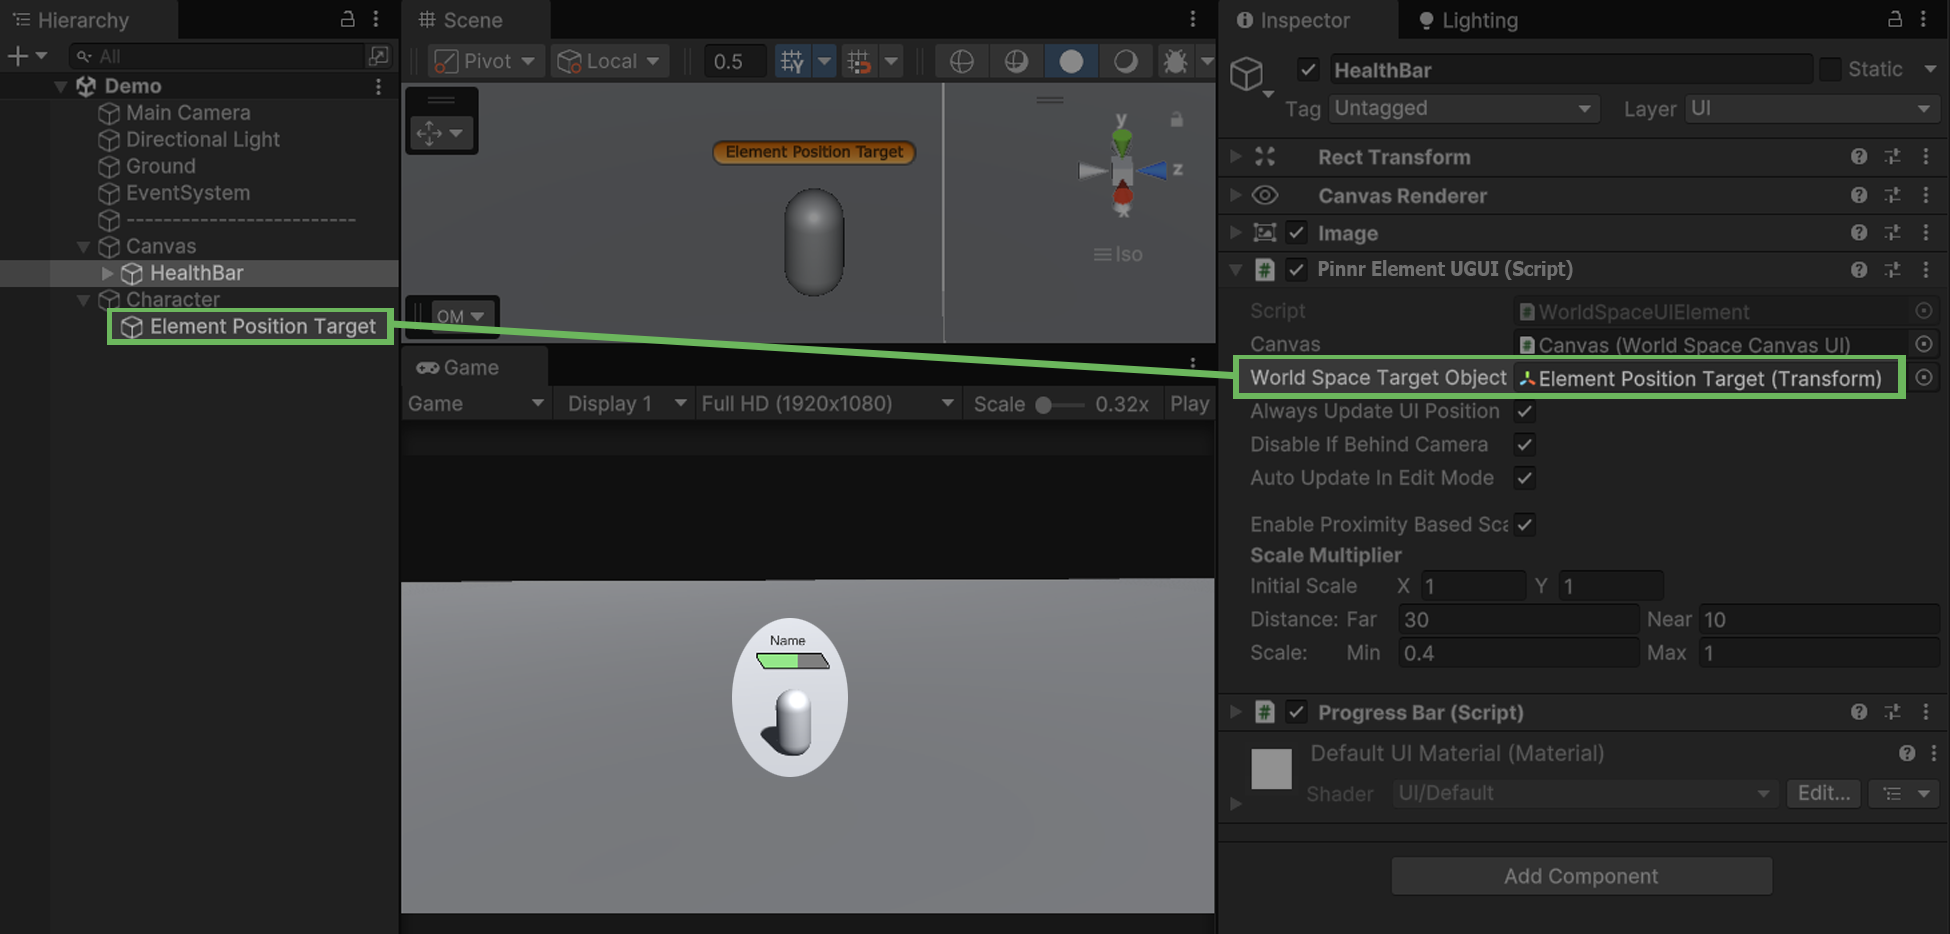Click the presets icon on Pinnr Element UGUI
Image resolution: width=1950 pixels, height=934 pixels.
(x=1893, y=269)
